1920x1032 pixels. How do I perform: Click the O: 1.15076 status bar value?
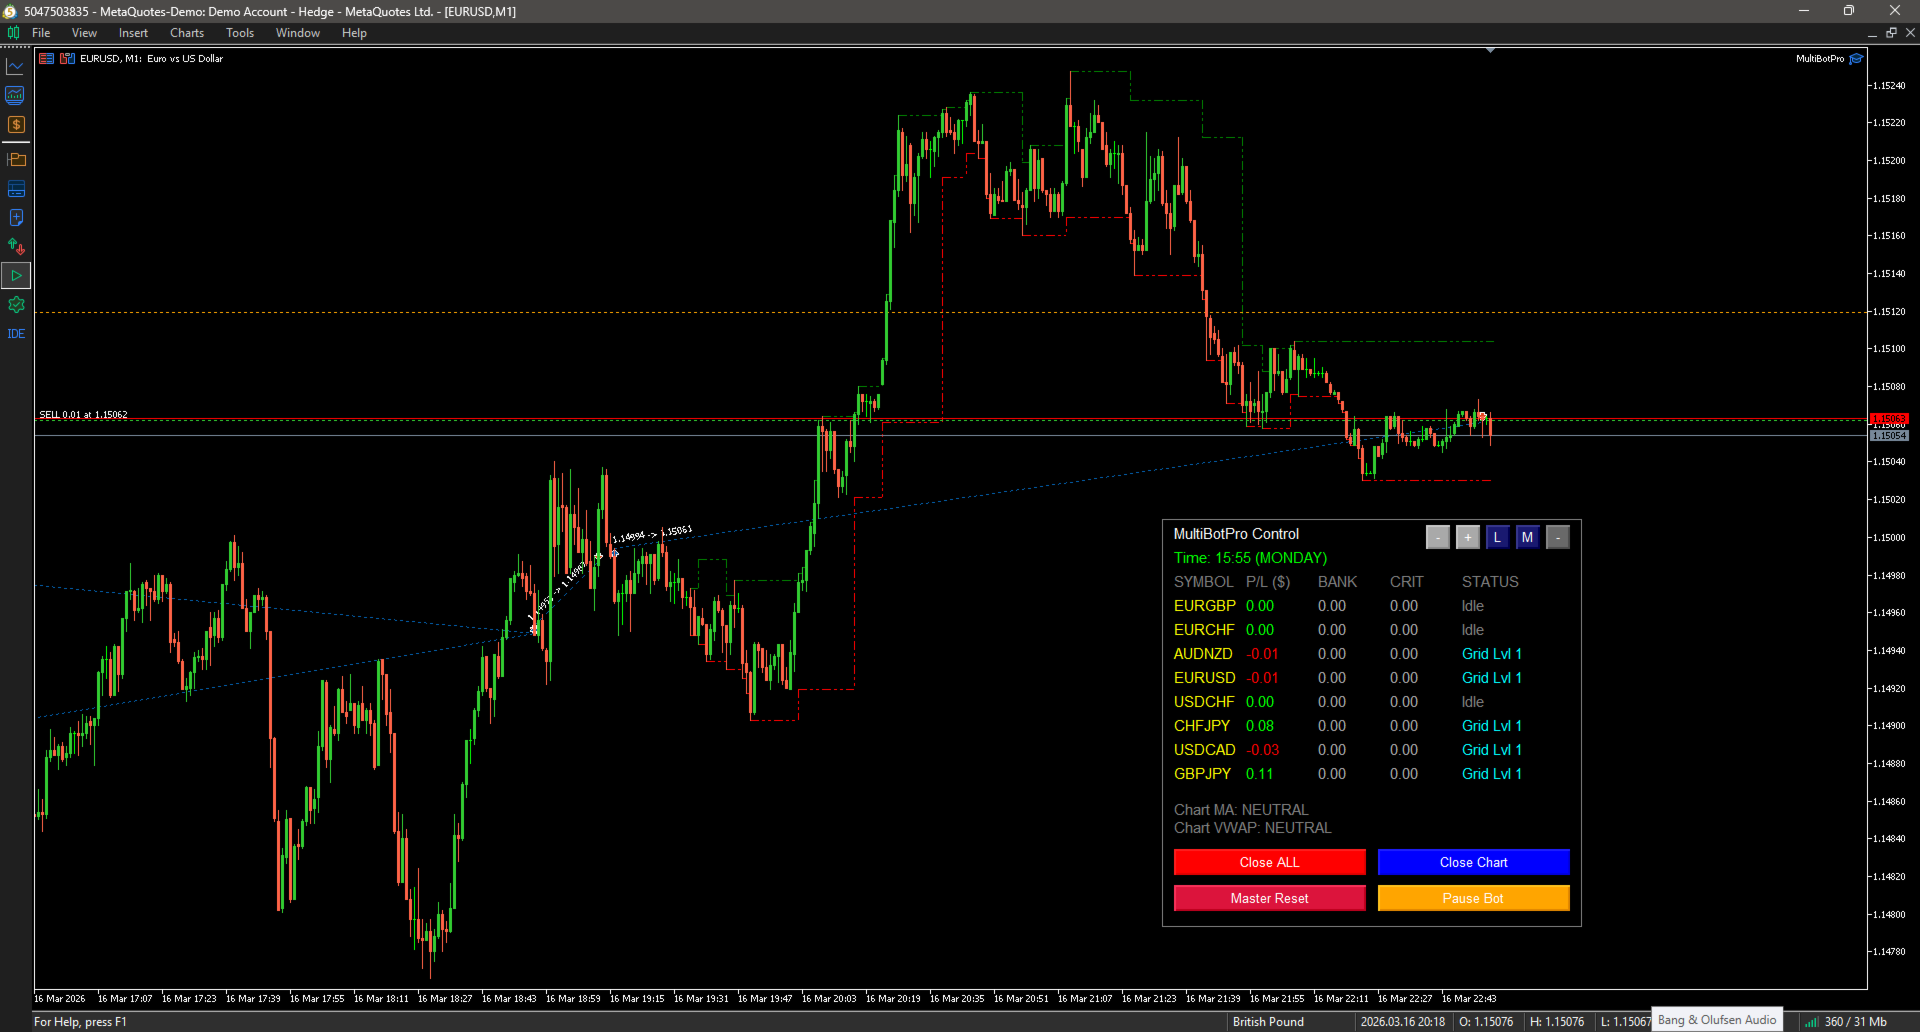1486,1022
